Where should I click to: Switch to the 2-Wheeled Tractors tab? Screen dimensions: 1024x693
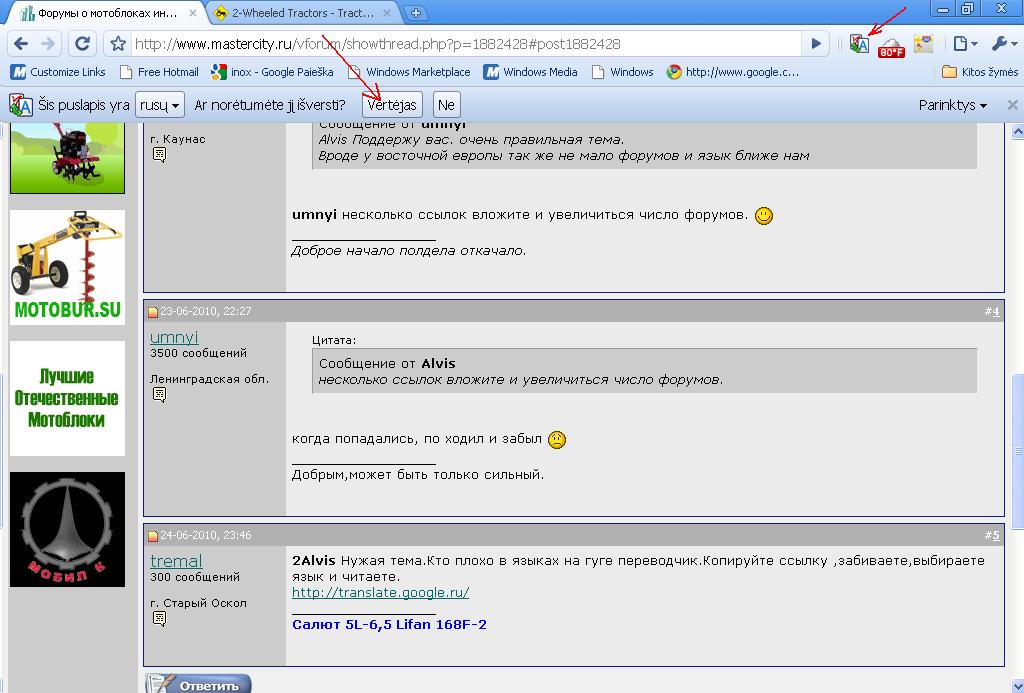coord(303,12)
